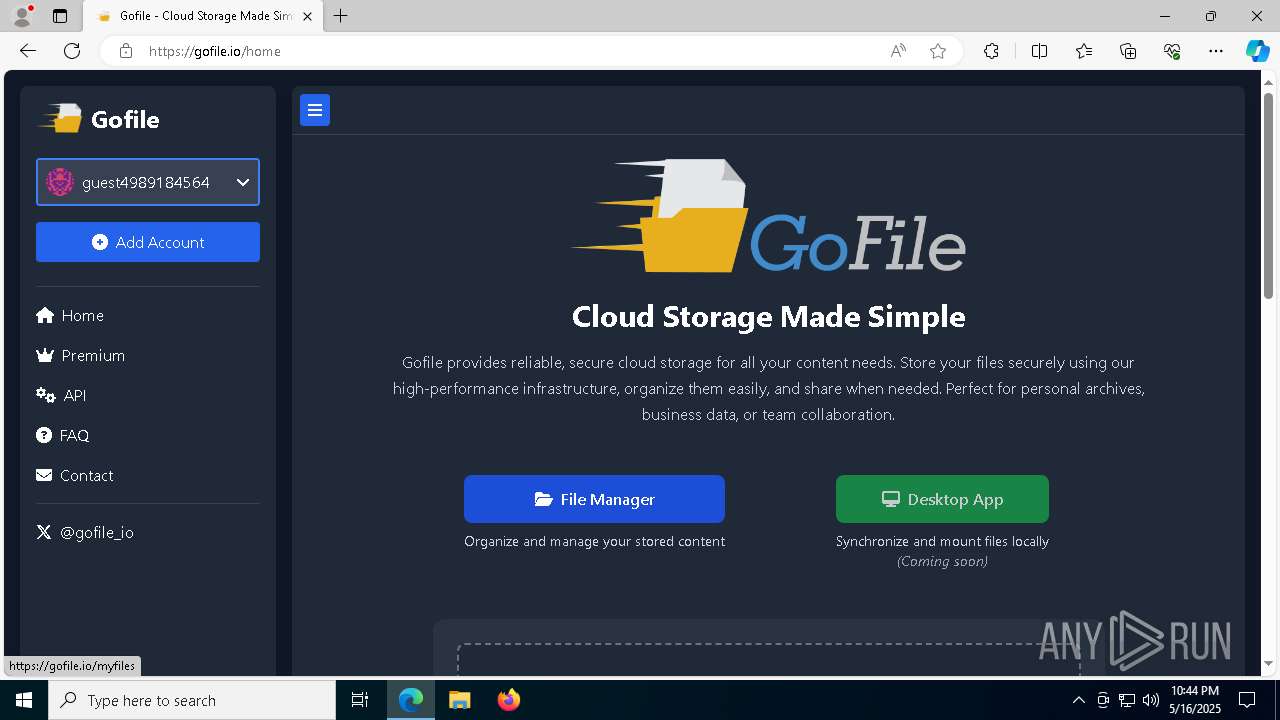Open Task View on the taskbar

pos(360,700)
